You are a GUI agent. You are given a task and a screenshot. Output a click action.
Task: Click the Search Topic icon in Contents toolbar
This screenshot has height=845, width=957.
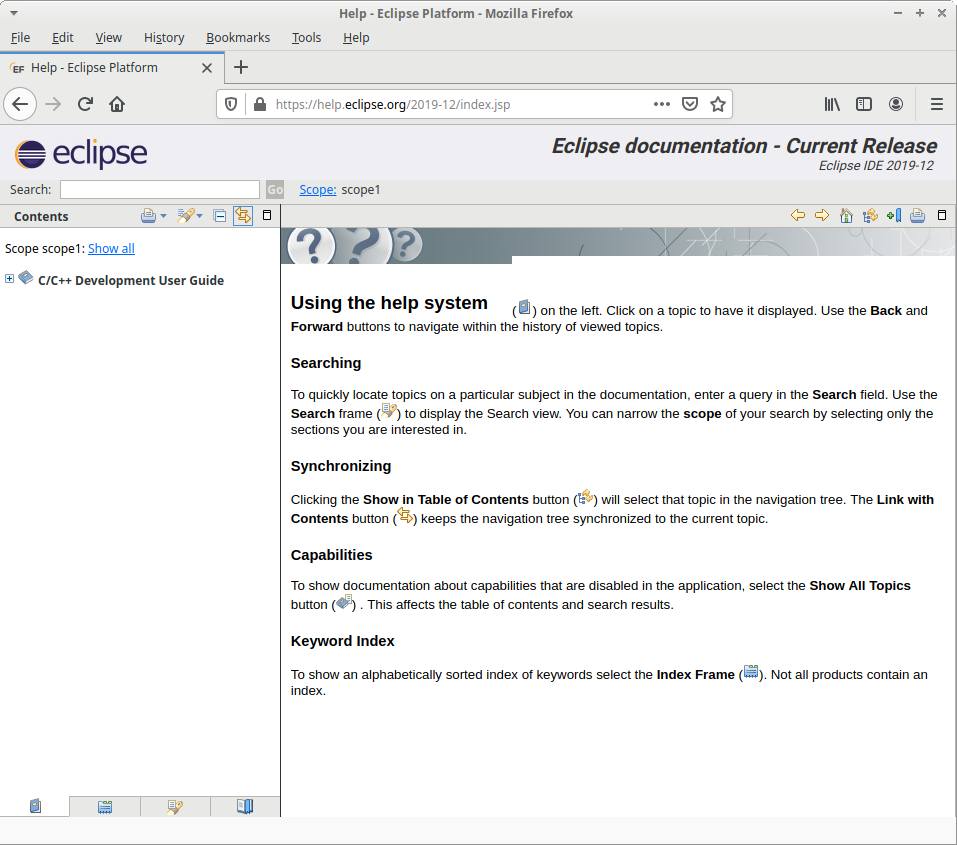[x=185, y=216]
